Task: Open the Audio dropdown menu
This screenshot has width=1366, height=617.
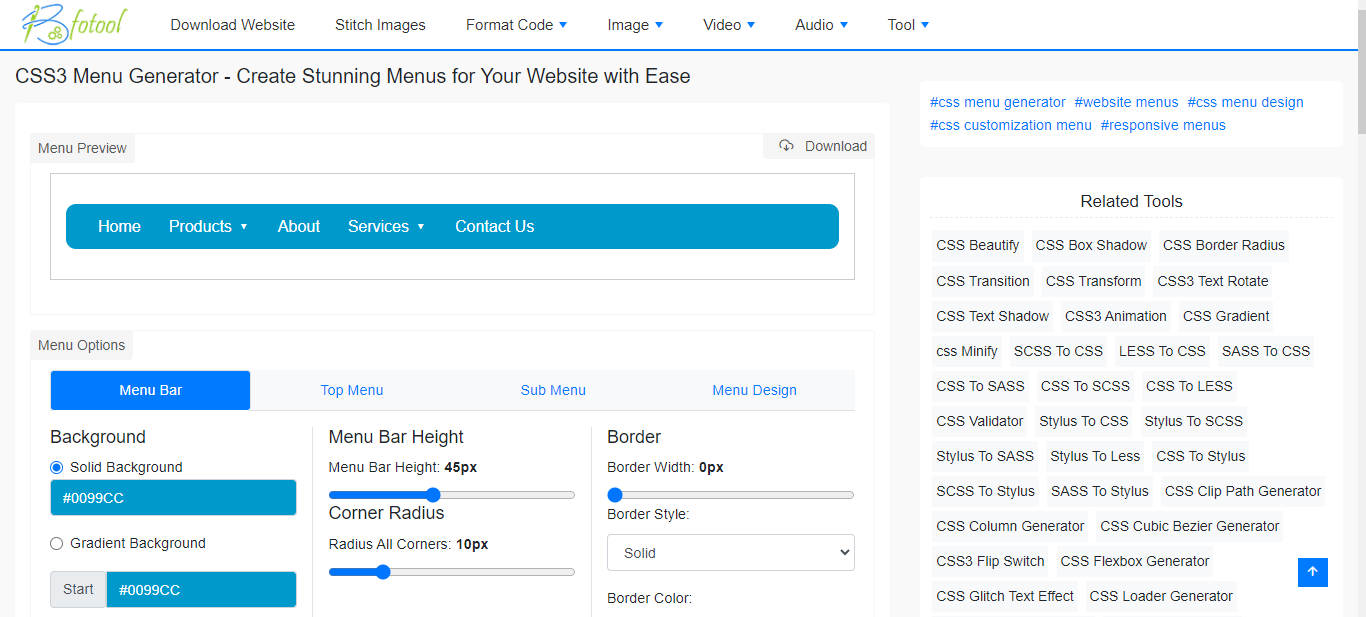Action: pos(820,24)
